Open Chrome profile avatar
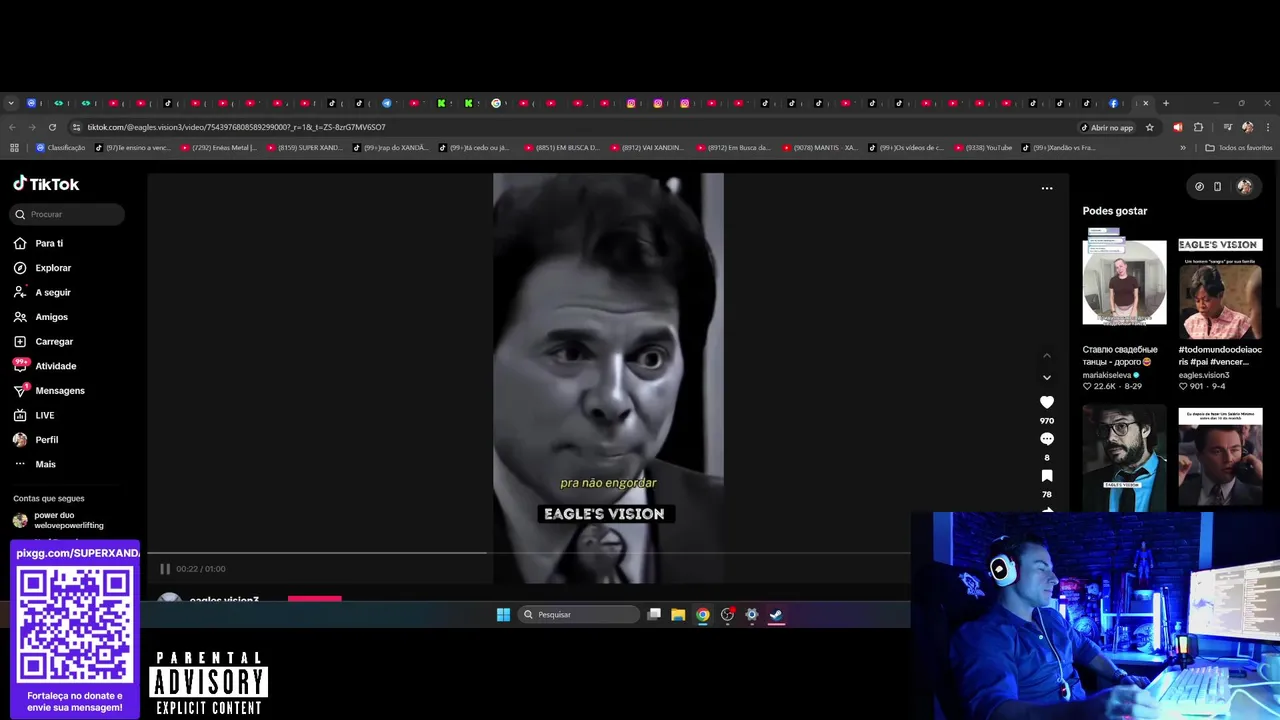Image resolution: width=1280 pixels, height=720 pixels. tap(1247, 127)
